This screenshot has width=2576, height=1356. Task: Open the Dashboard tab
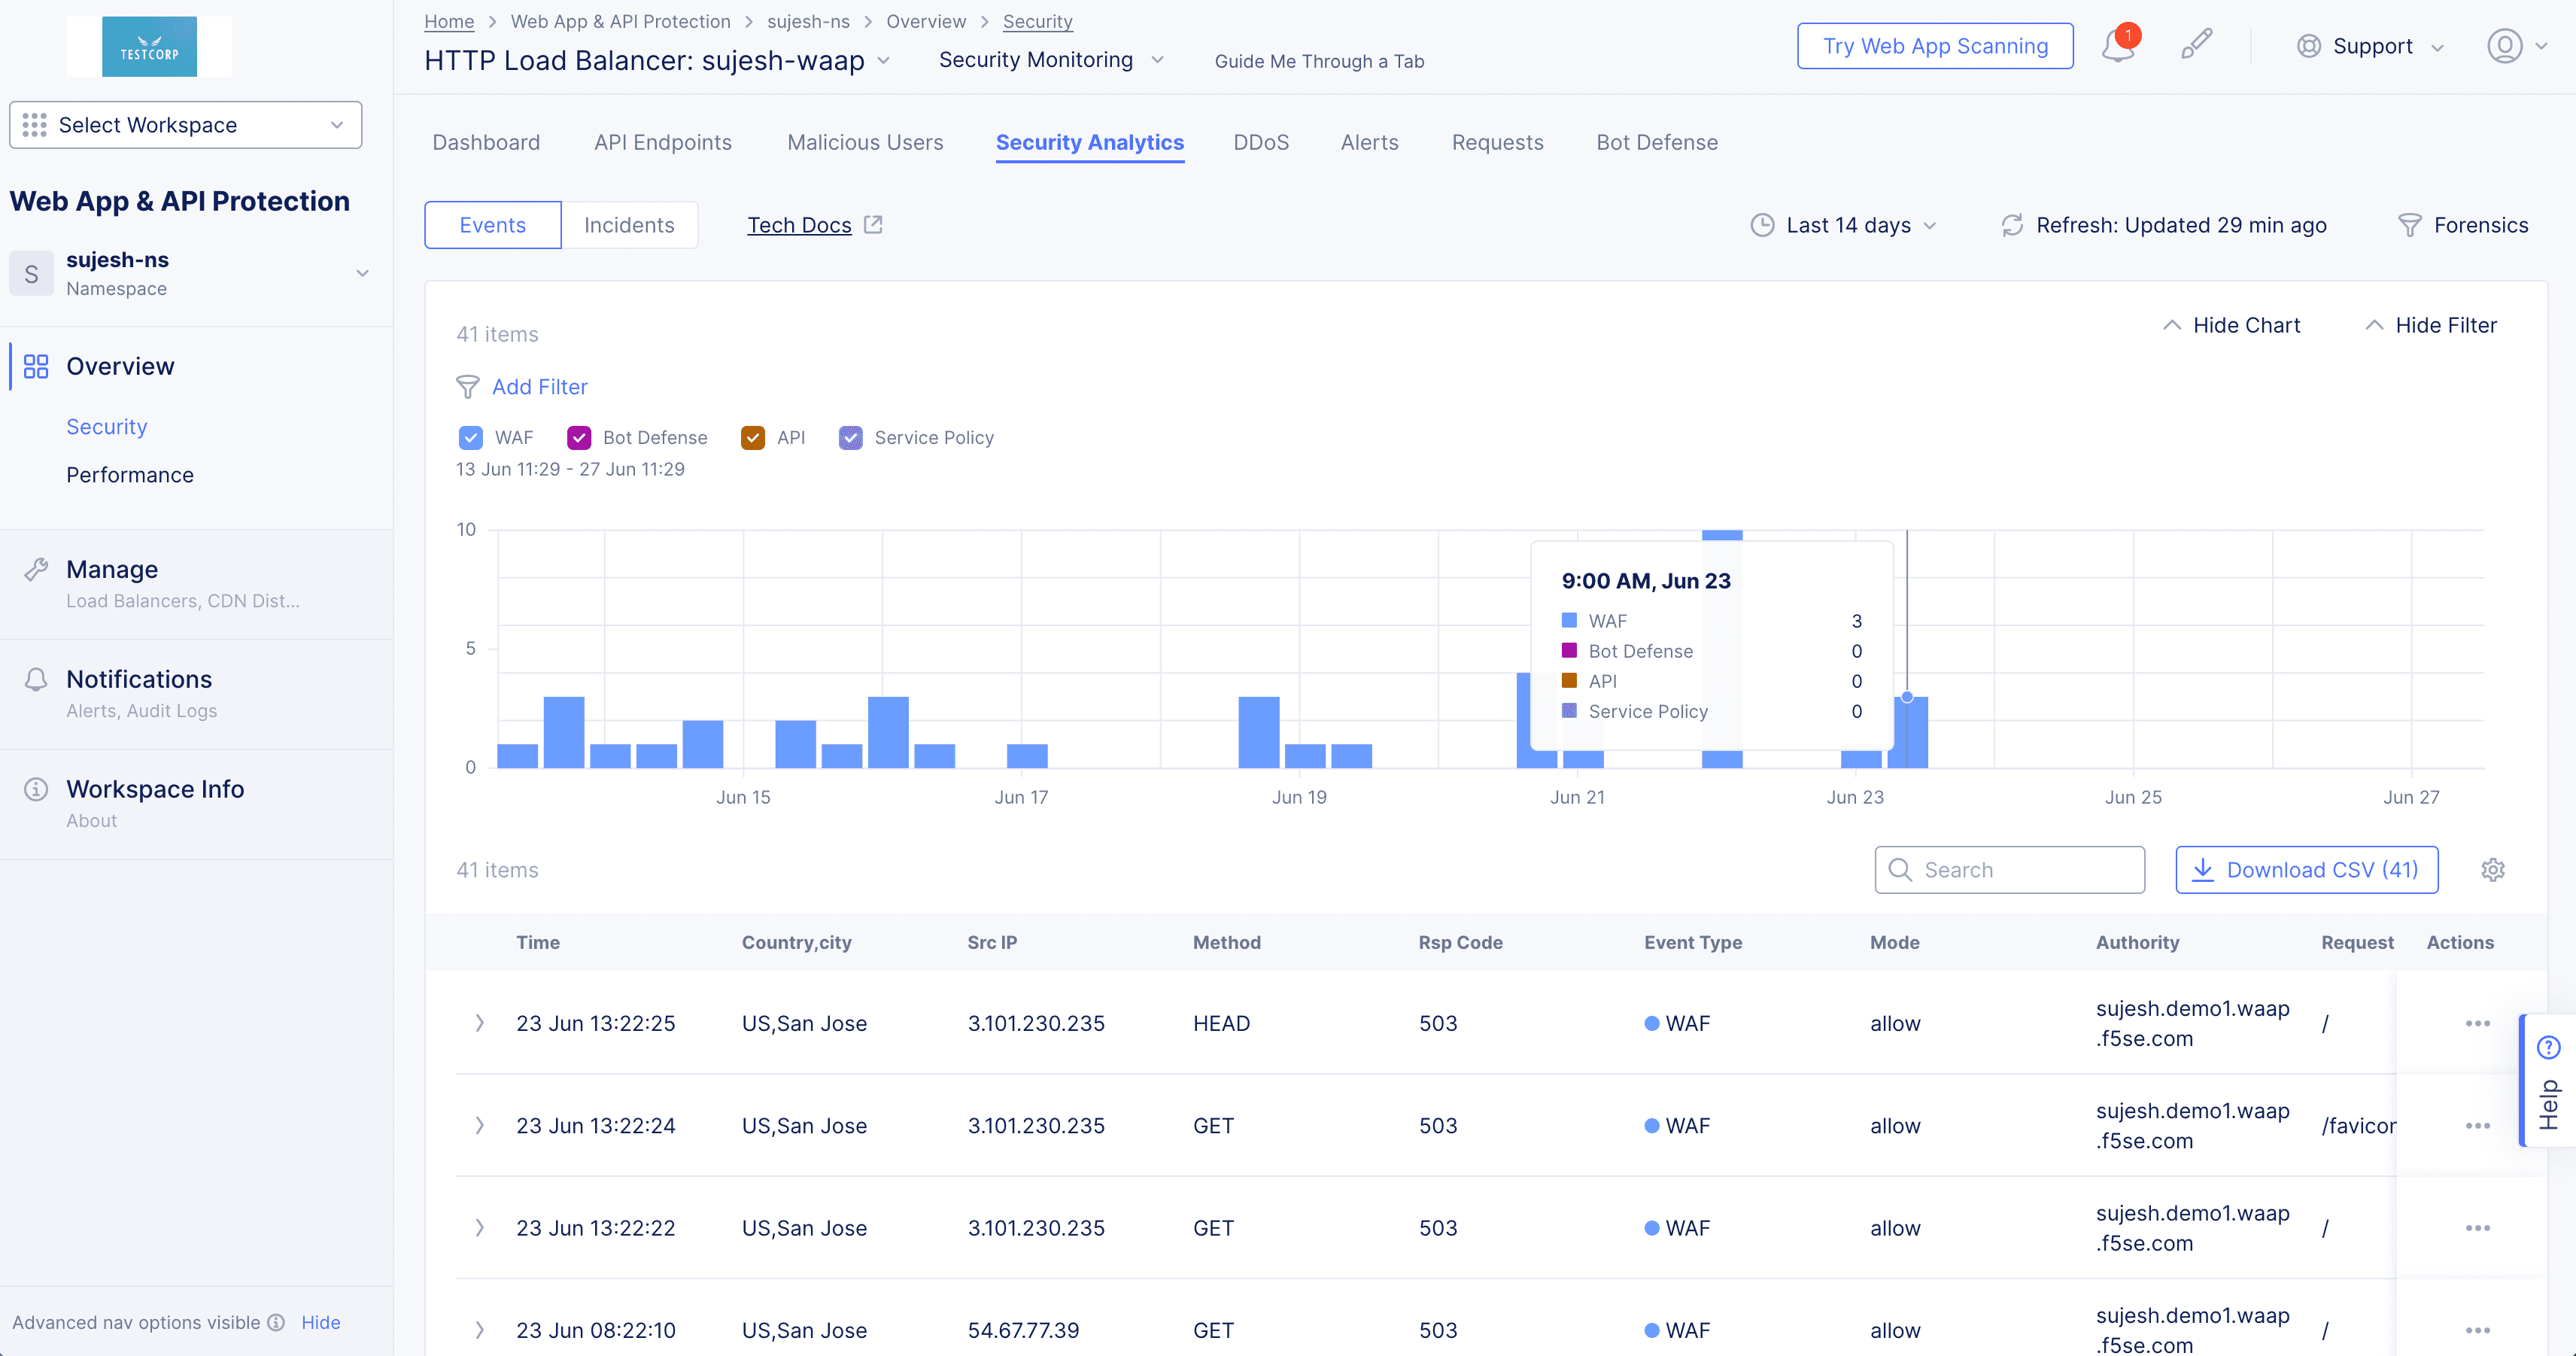tap(486, 142)
